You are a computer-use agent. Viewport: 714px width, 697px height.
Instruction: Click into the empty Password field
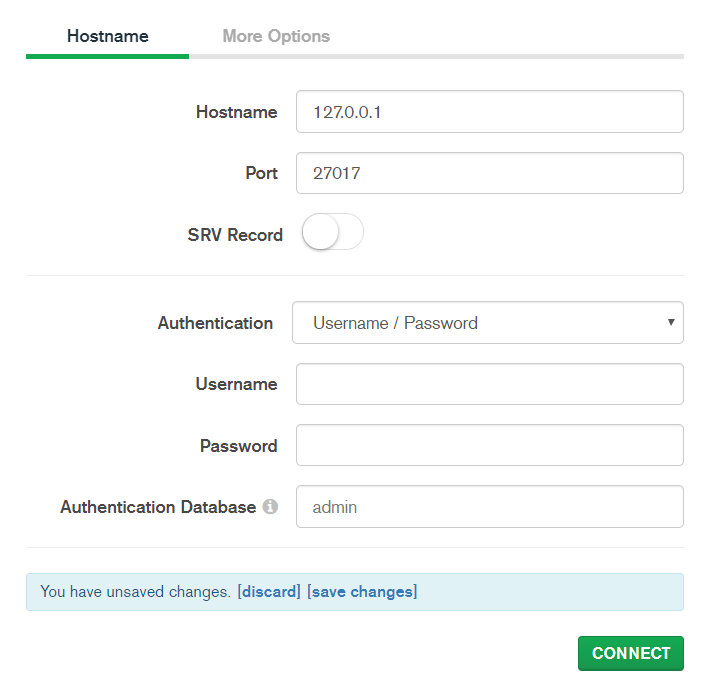point(489,445)
